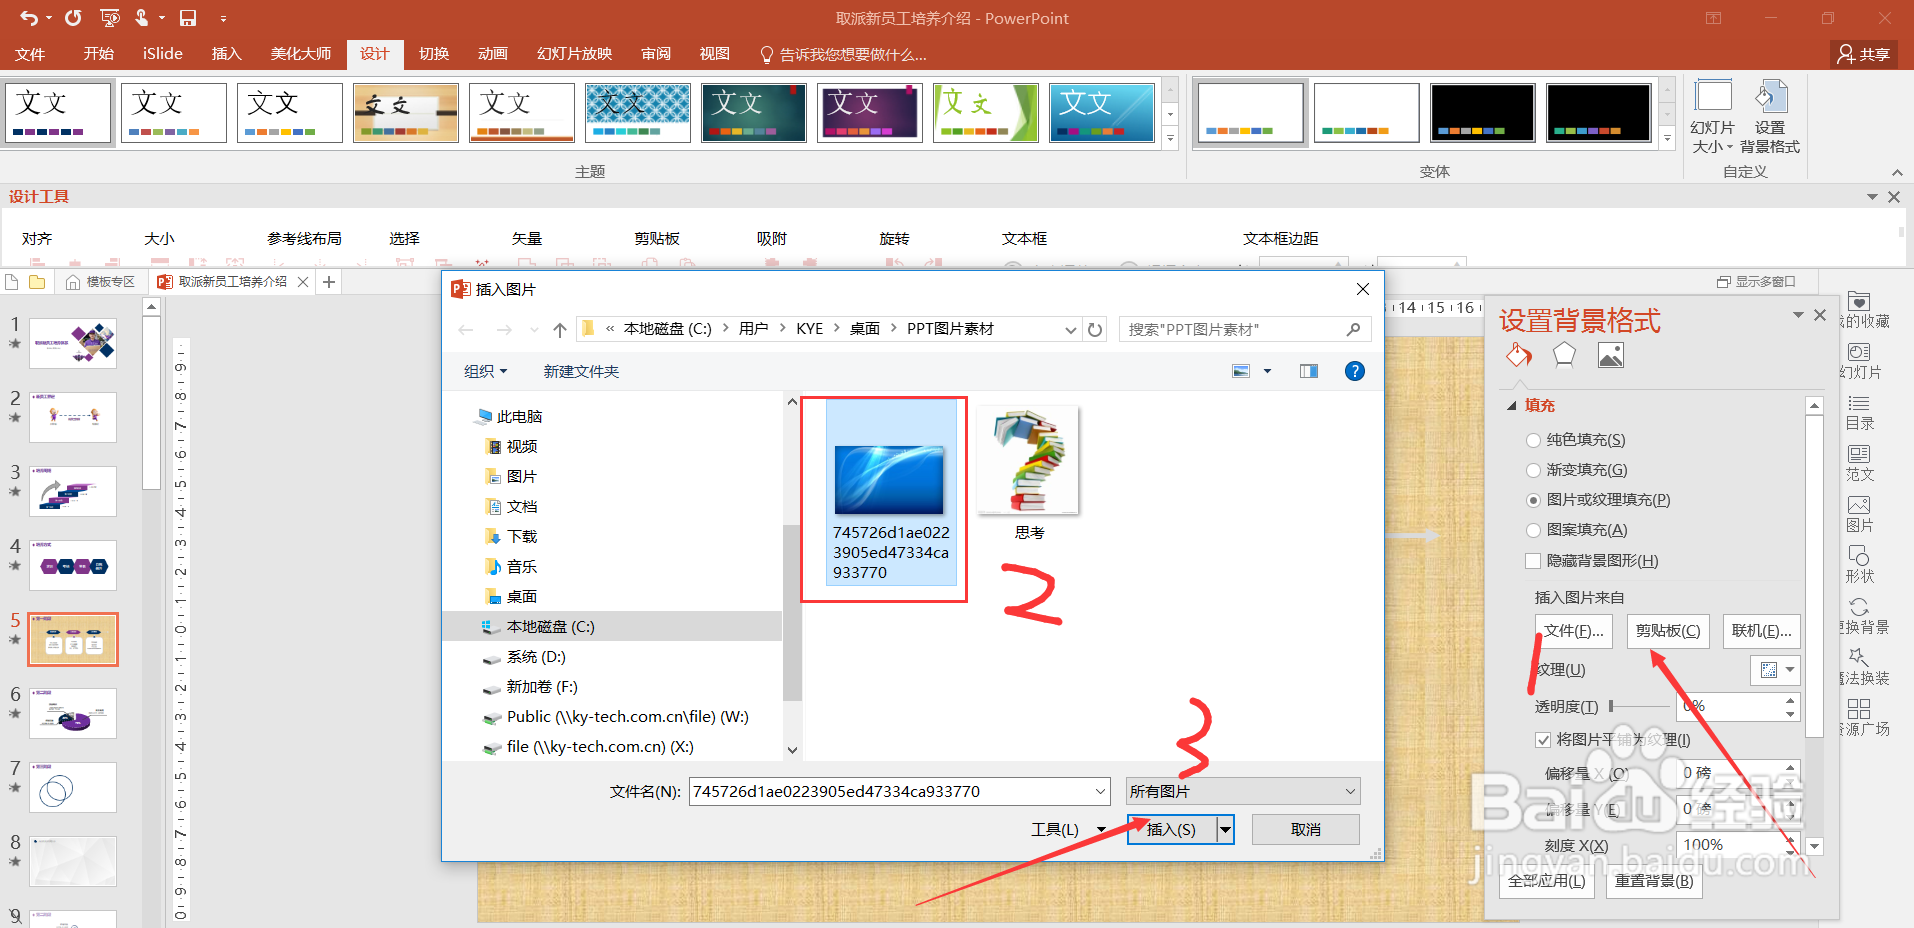1914x928 pixels.
Task: Open the 文件 menu tab
Action: [x=30, y=54]
